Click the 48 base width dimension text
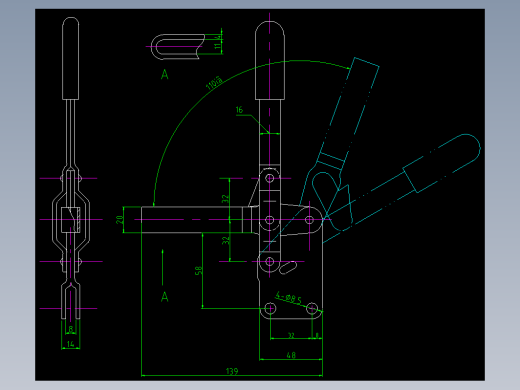This screenshot has width=520, height=390. 291,355
